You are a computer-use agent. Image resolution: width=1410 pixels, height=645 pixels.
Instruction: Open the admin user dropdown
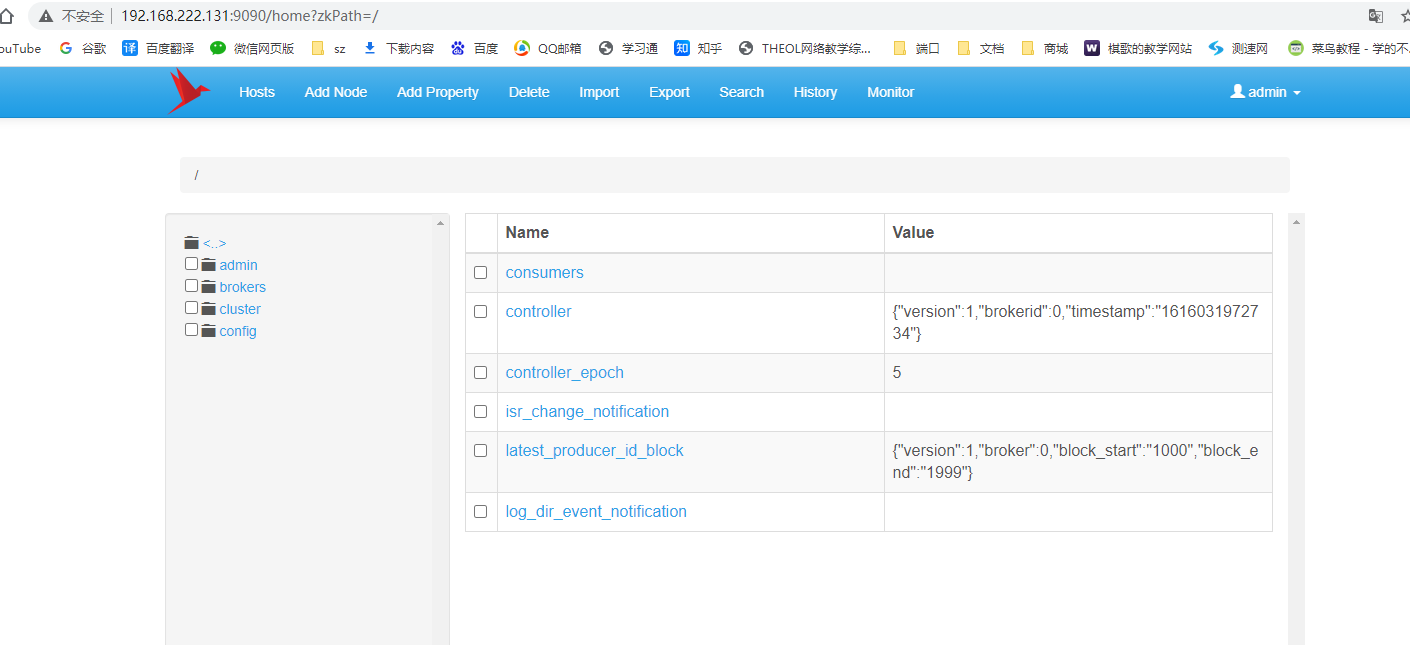click(x=1264, y=92)
